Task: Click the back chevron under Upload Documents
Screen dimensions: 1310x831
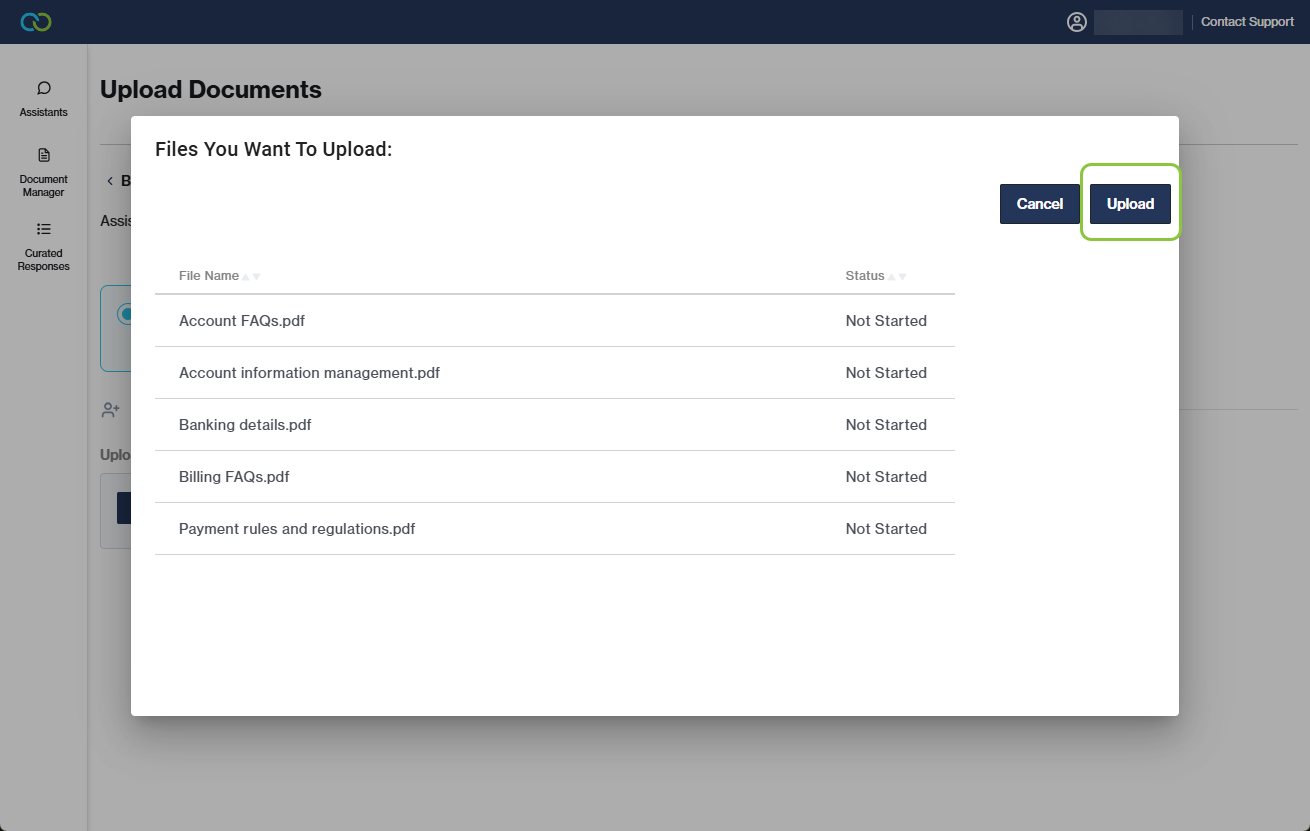Action: point(110,181)
